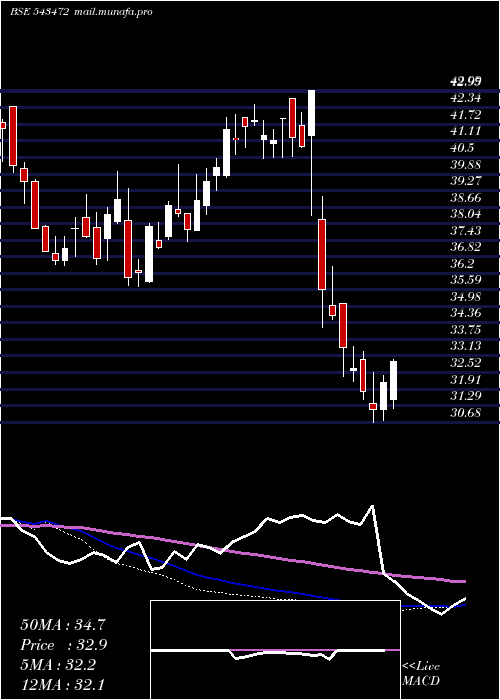500x700 pixels.
Task: Select the 34.36 price label
Action: [466, 313]
